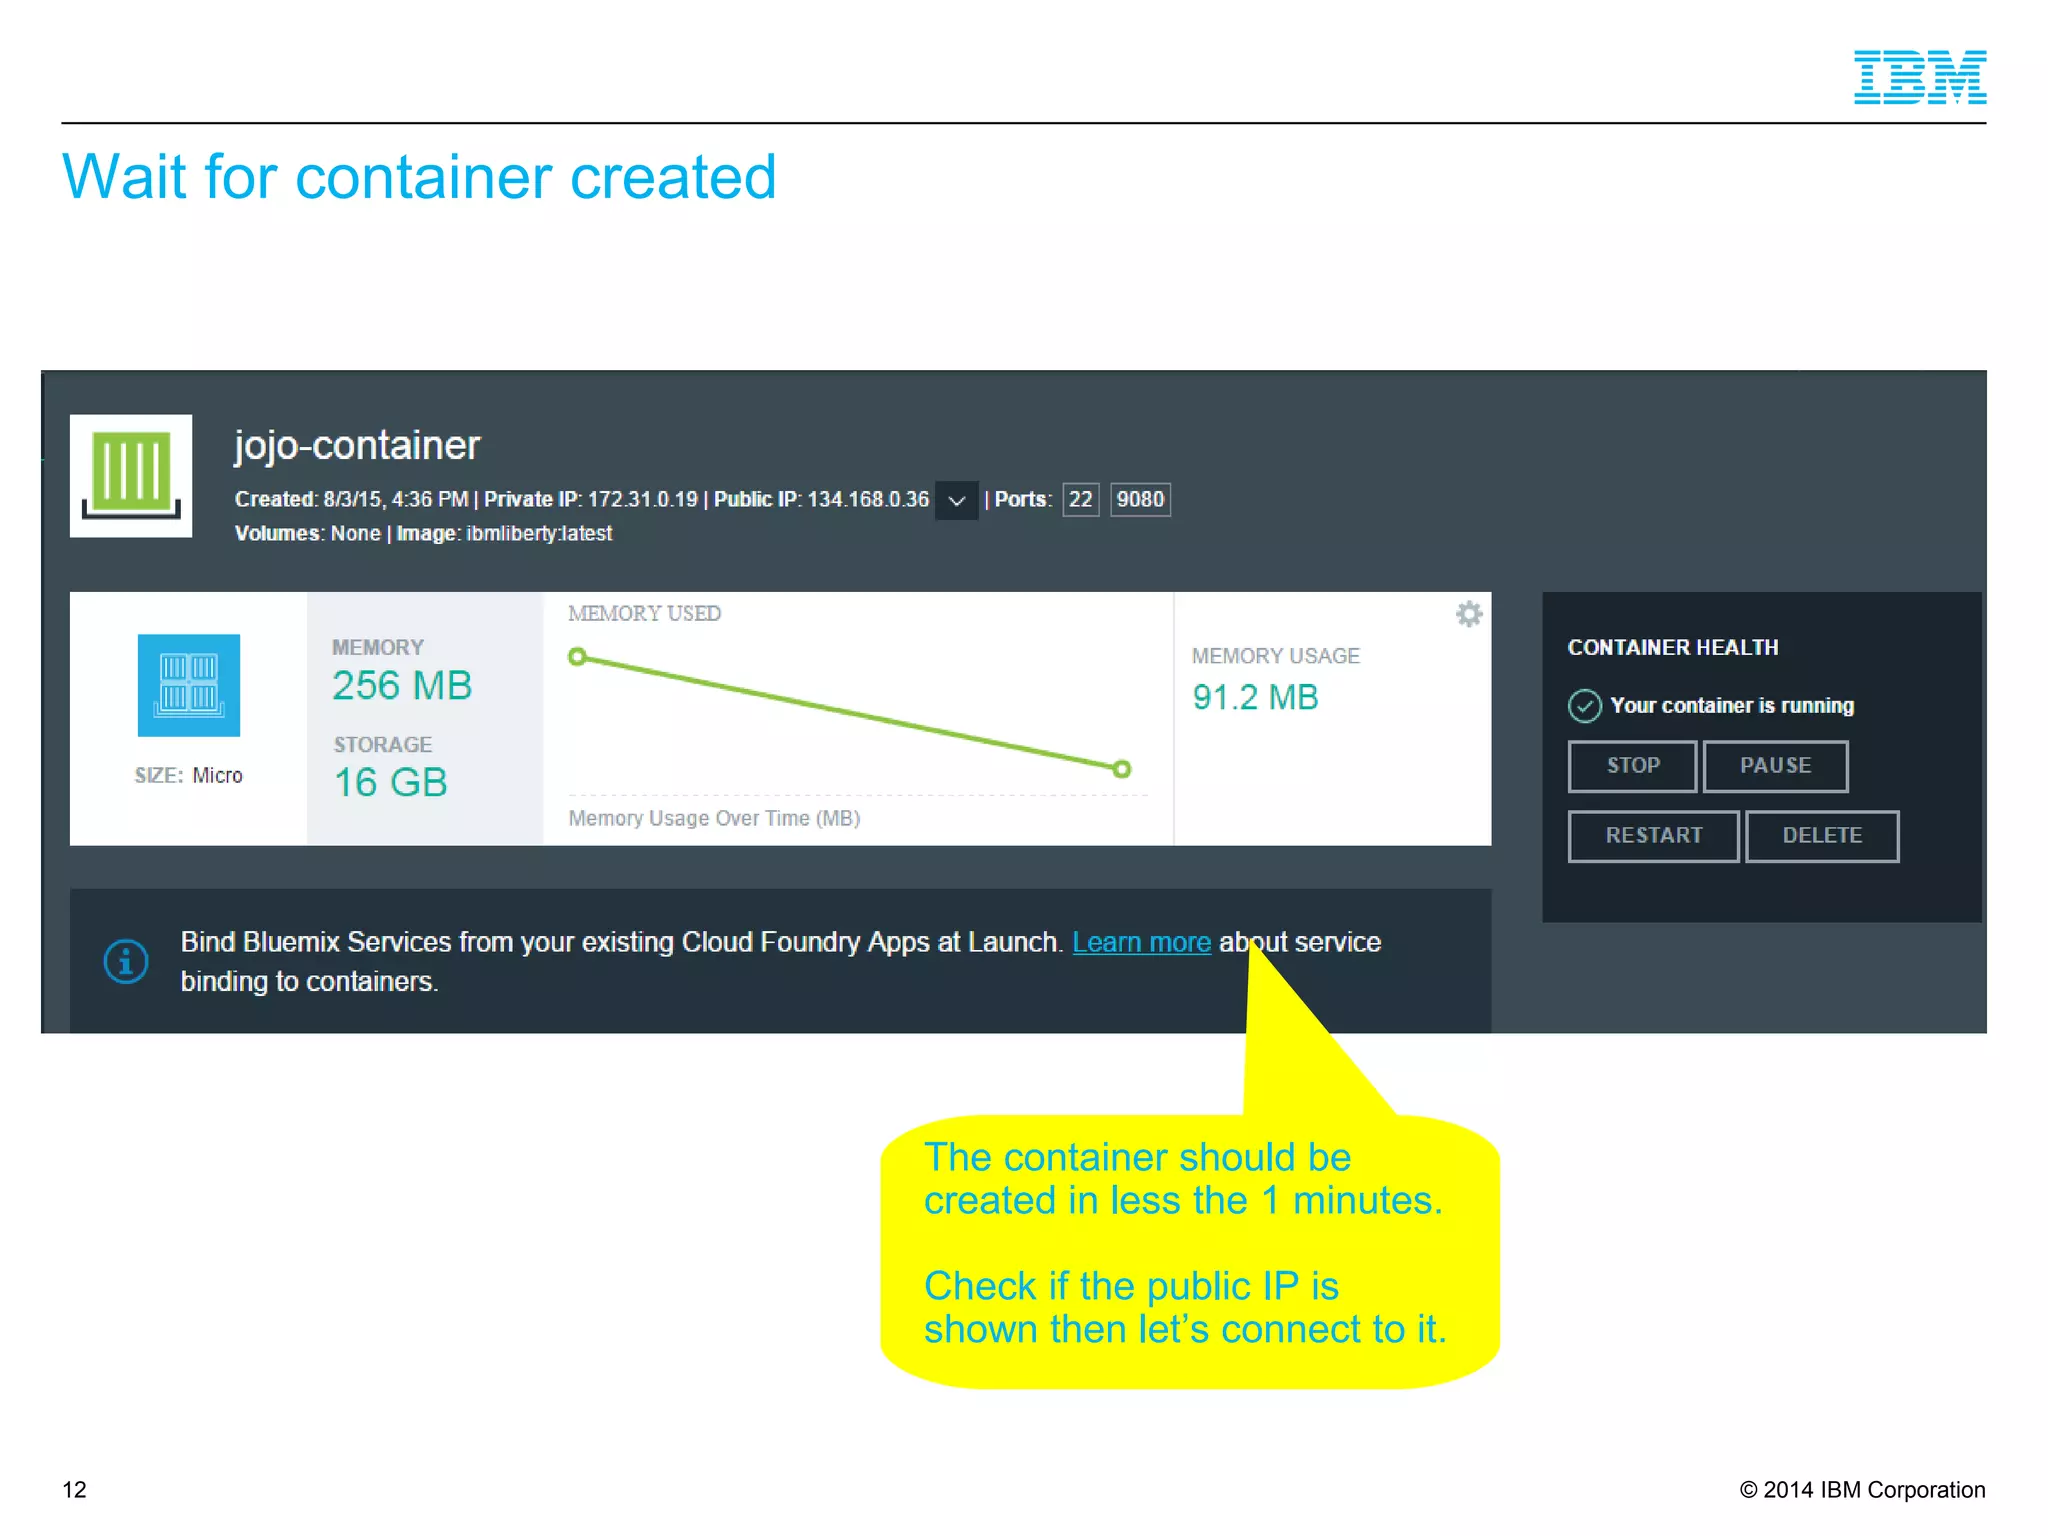
Task: Click the 16 GB storage value
Action: point(390,783)
